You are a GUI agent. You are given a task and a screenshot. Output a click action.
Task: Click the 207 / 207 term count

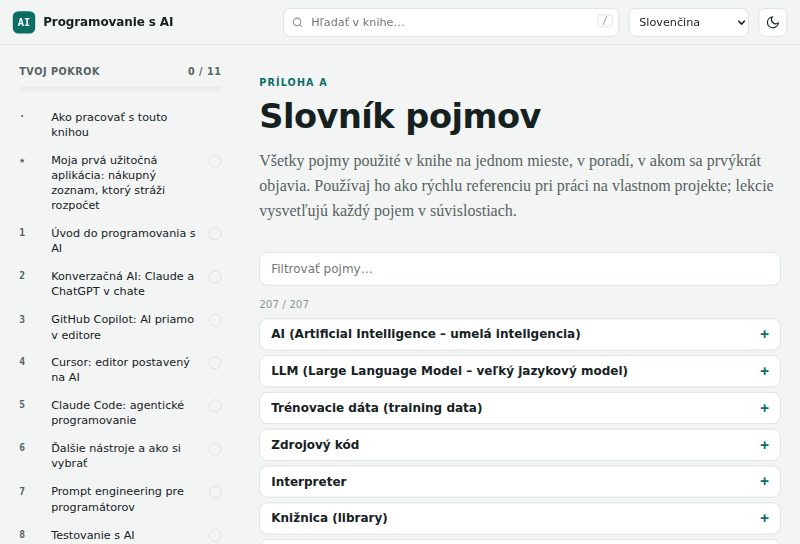tap(284, 304)
